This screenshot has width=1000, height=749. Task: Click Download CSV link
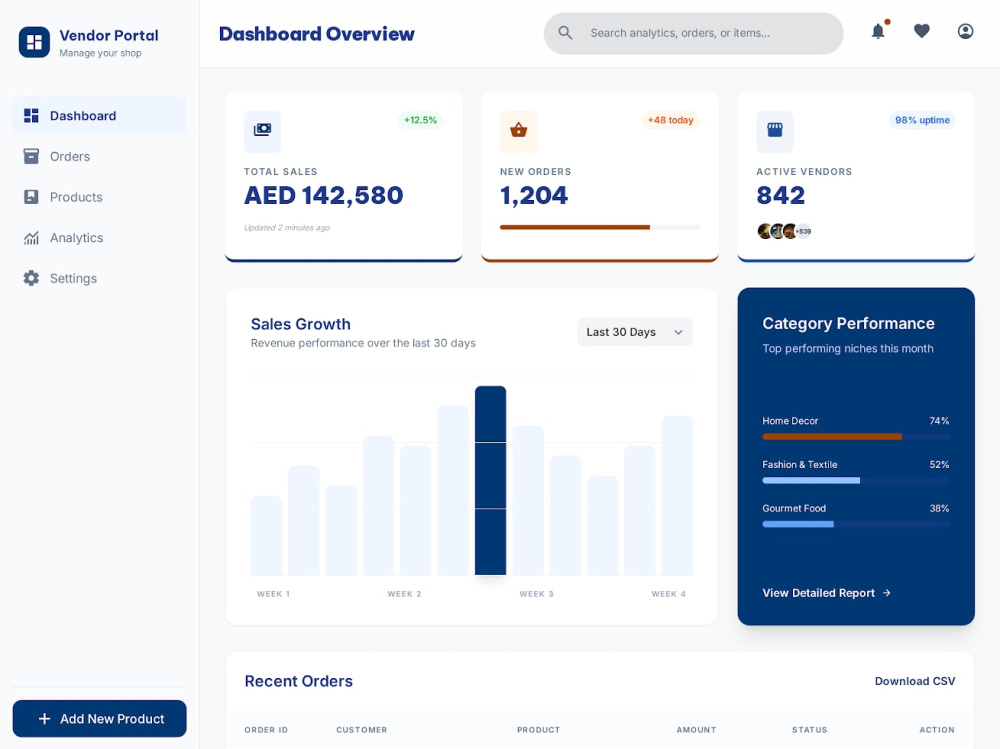point(915,681)
